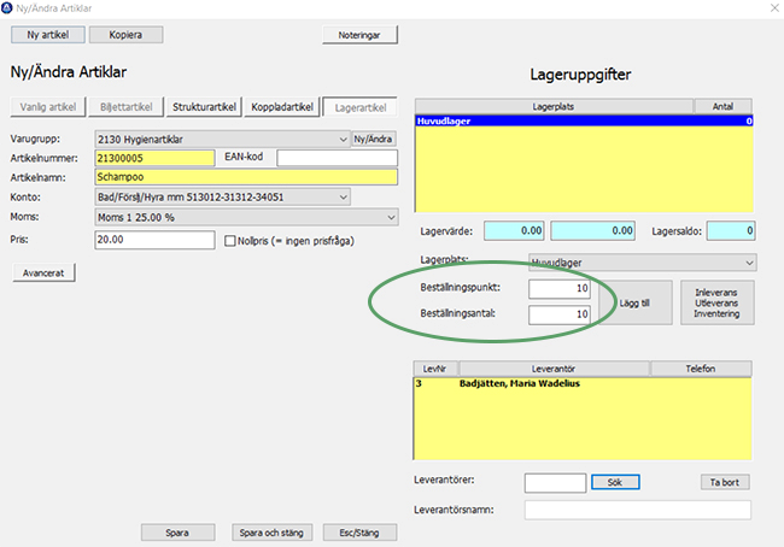Click the EAN-kod input field
Image resolution: width=784 pixels, height=547 pixels.
[x=338, y=158]
